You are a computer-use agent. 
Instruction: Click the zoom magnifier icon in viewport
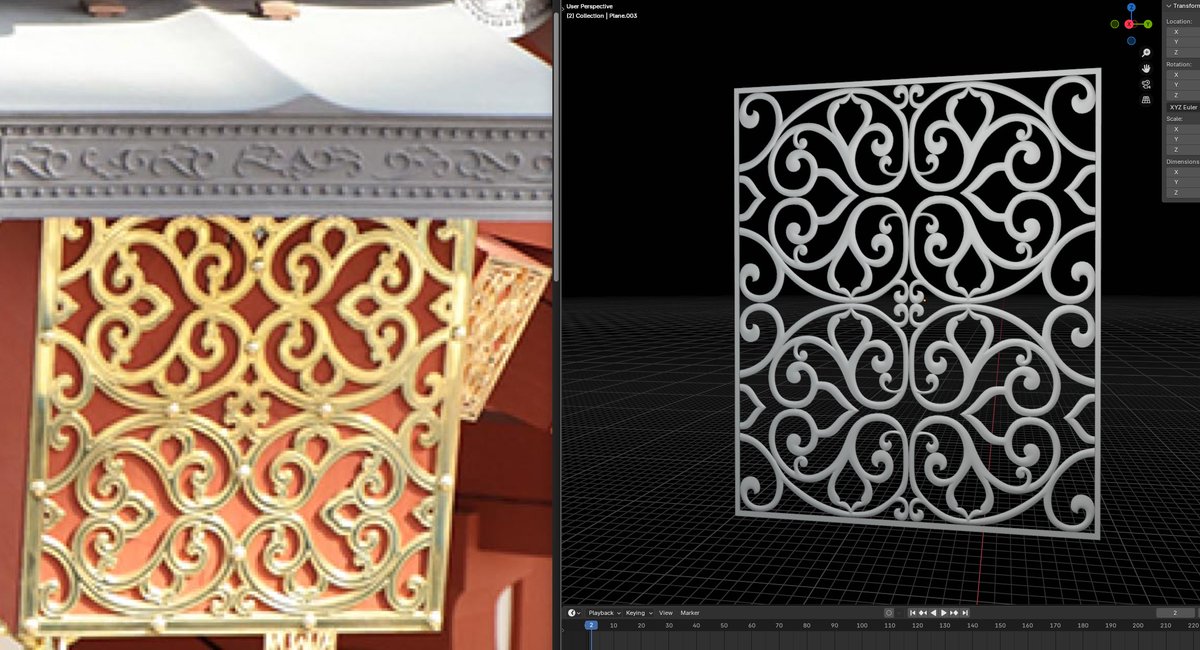pyautogui.click(x=1146, y=52)
